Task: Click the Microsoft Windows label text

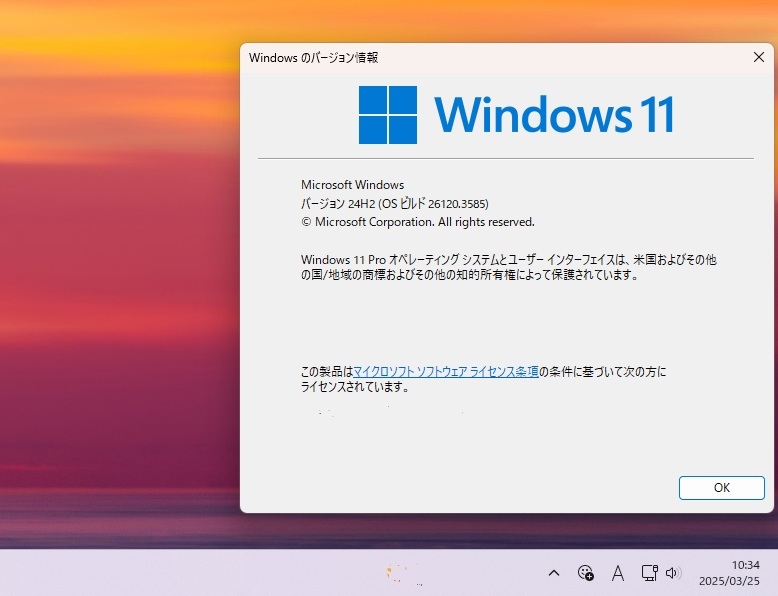Action: pos(352,185)
